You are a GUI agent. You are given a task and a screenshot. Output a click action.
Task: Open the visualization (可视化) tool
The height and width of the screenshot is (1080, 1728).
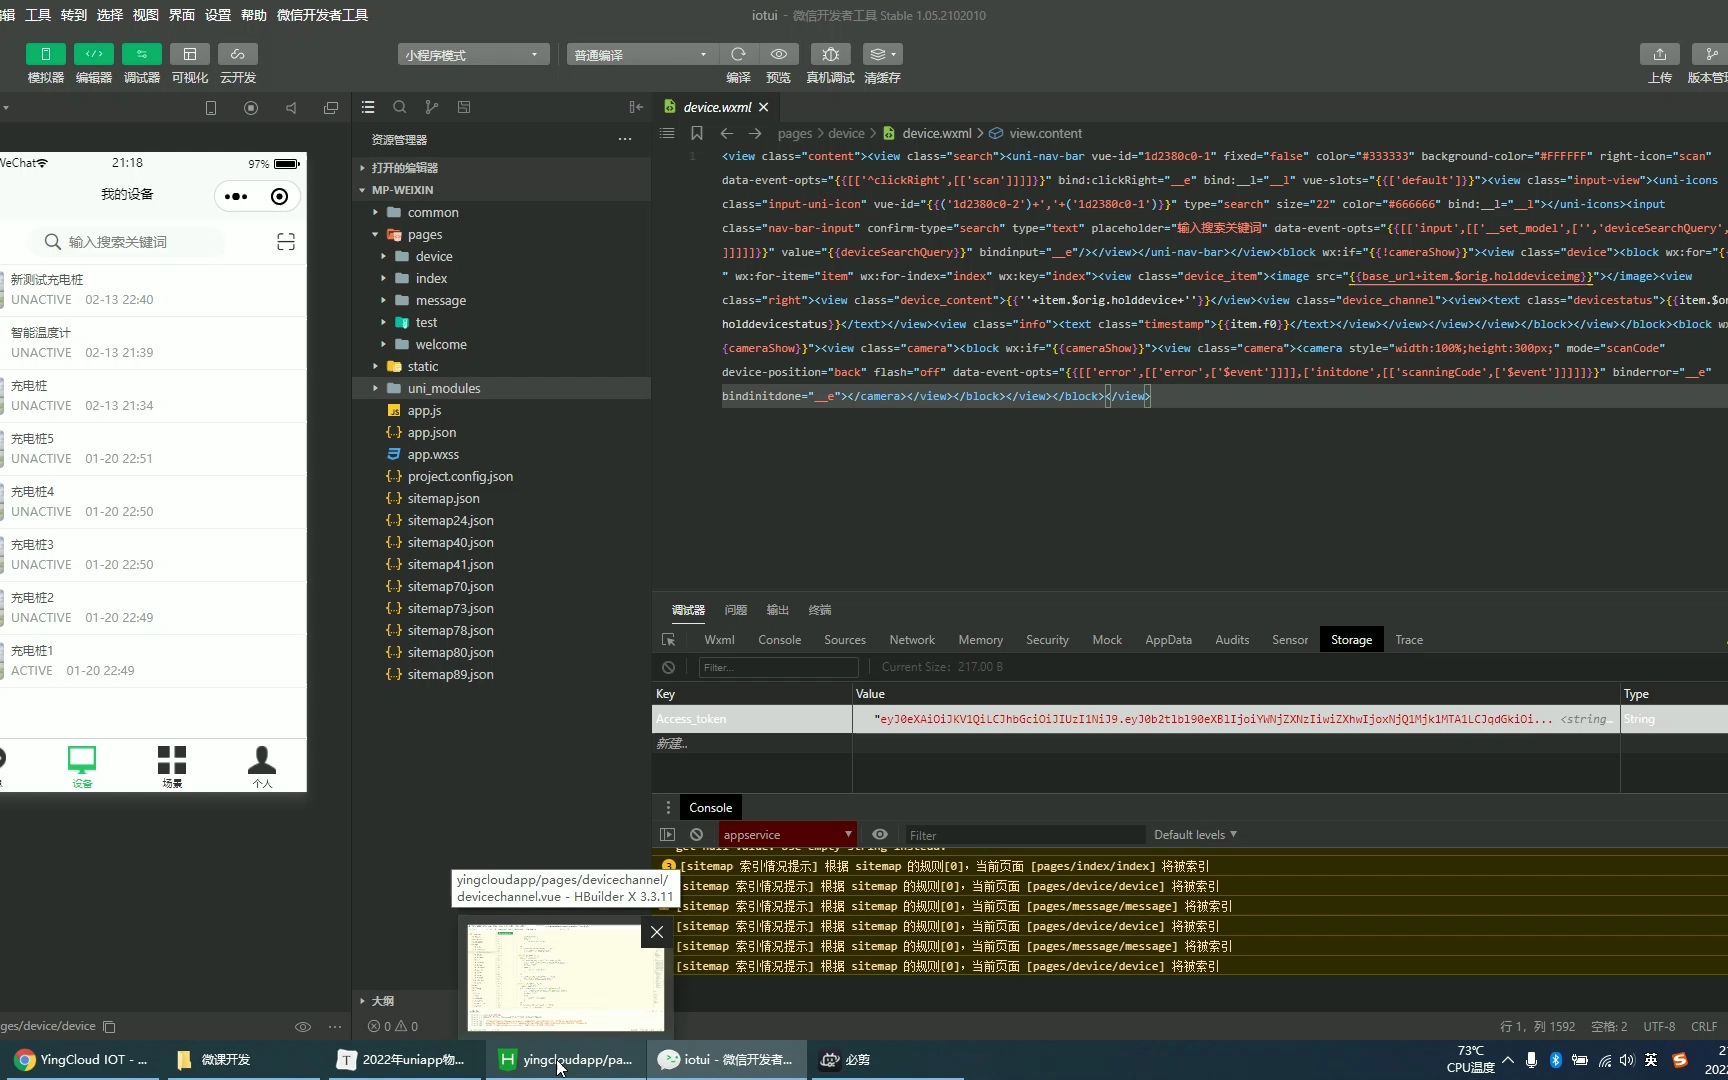[x=190, y=54]
